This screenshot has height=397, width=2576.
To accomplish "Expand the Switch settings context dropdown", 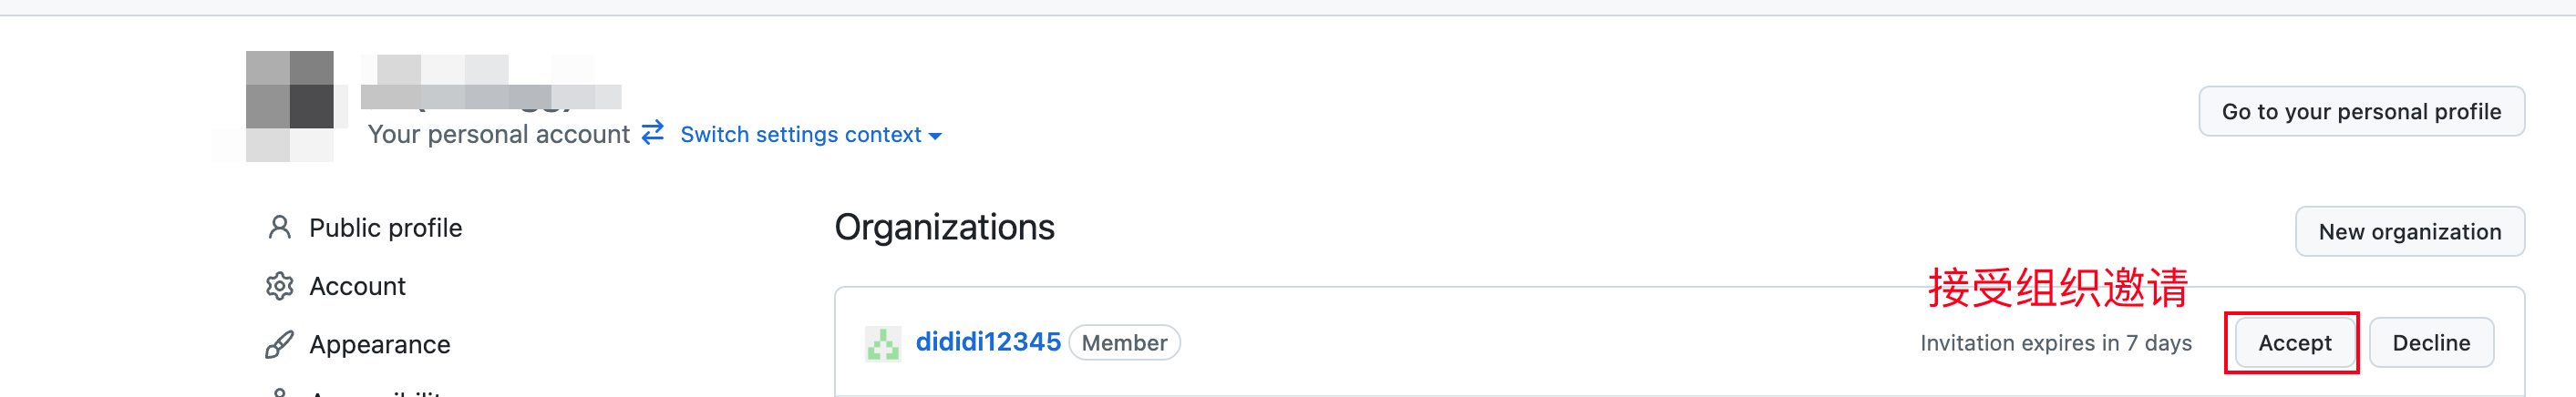I will [x=810, y=135].
